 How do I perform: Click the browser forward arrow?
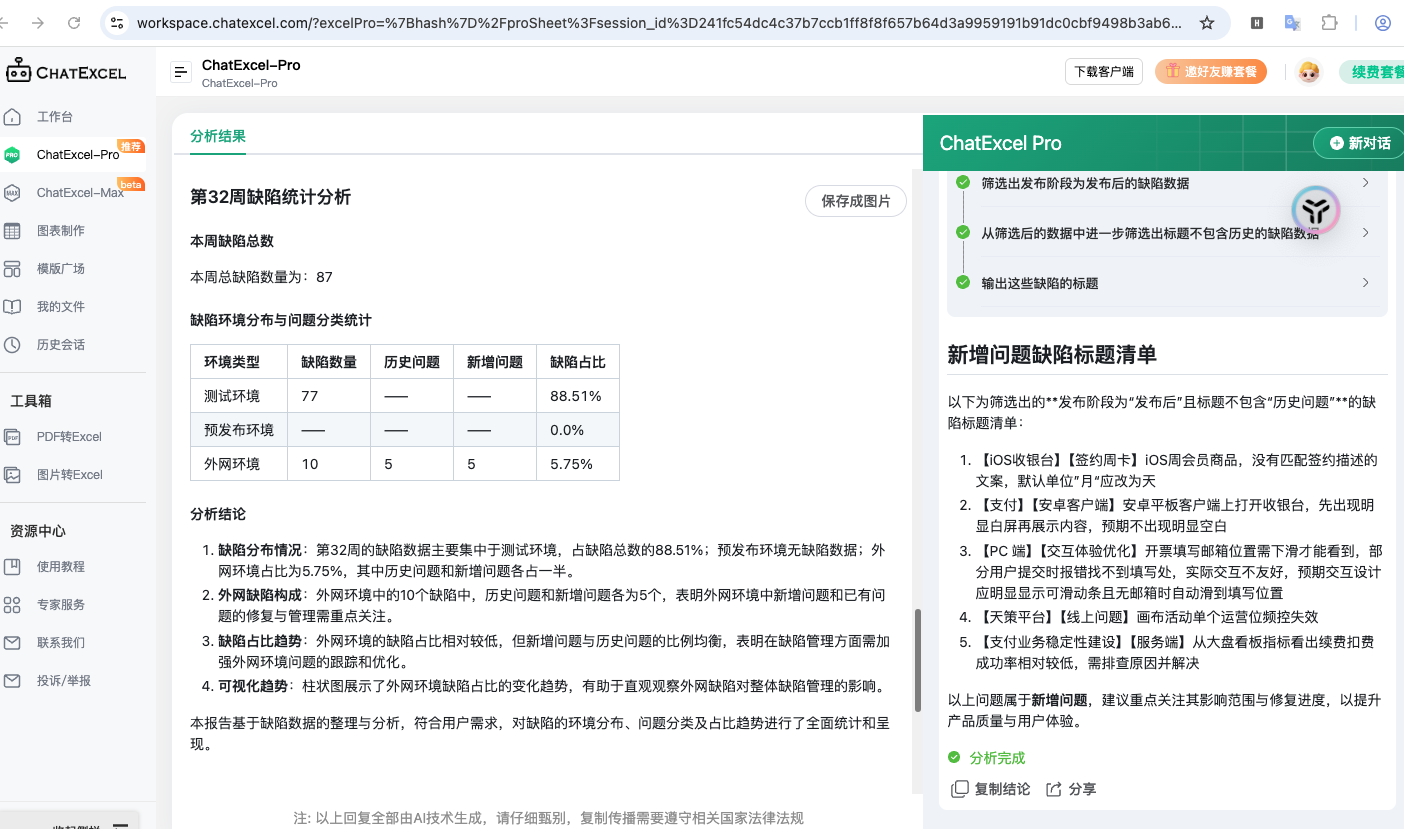pyautogui.click(x=37, y=22)
